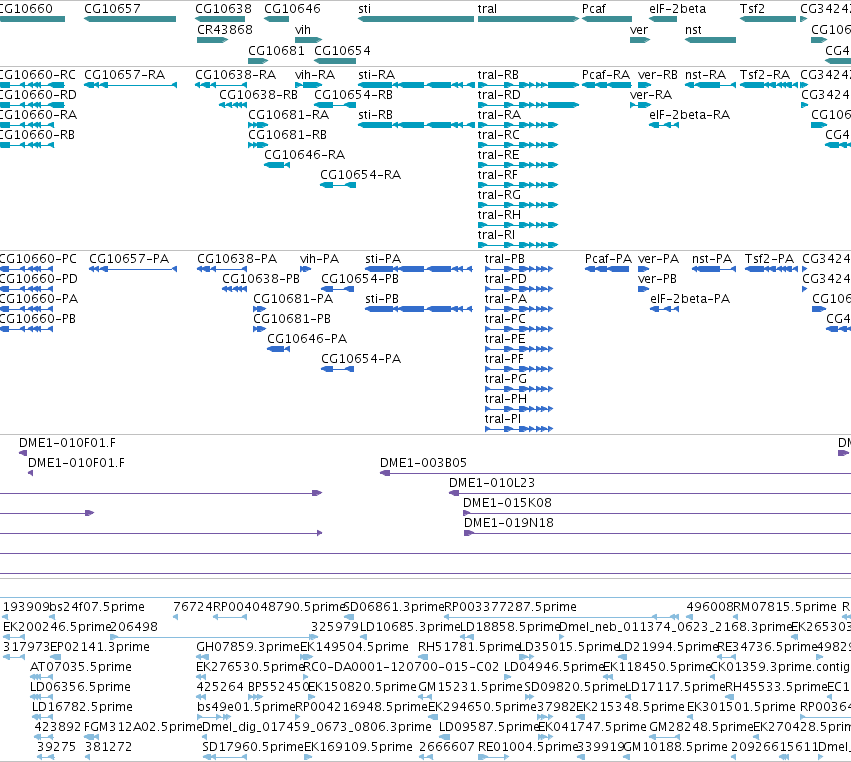Select the DME1-019N18 clone label
This screenshot has height=762, width=851.
509,523
